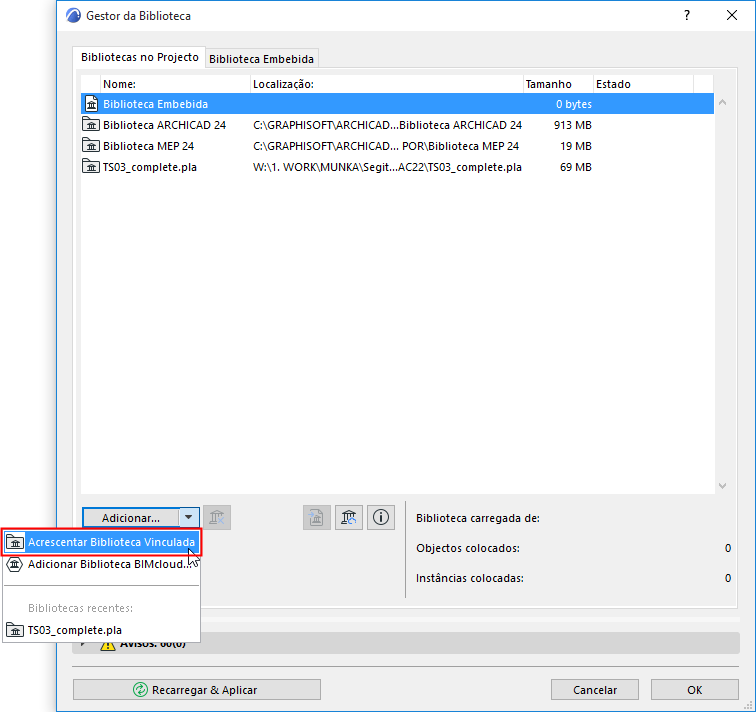Click the path ending POR\Biblioteca MEP 24
This screenshot has width=756, height=712.
386,146
